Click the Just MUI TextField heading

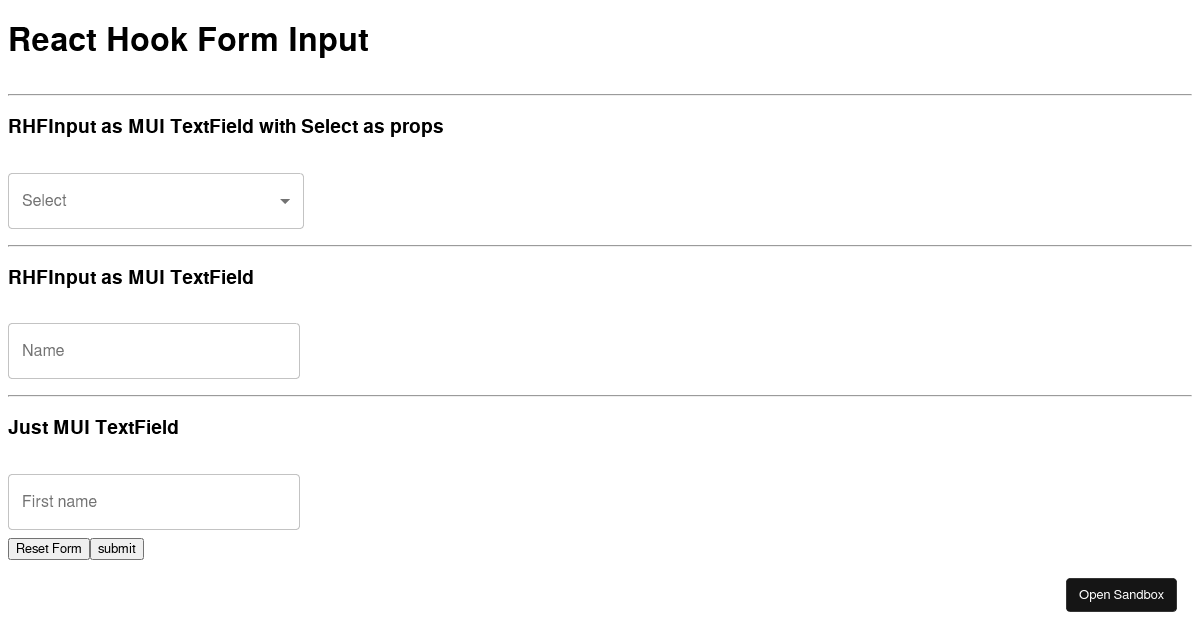[93, 427]
